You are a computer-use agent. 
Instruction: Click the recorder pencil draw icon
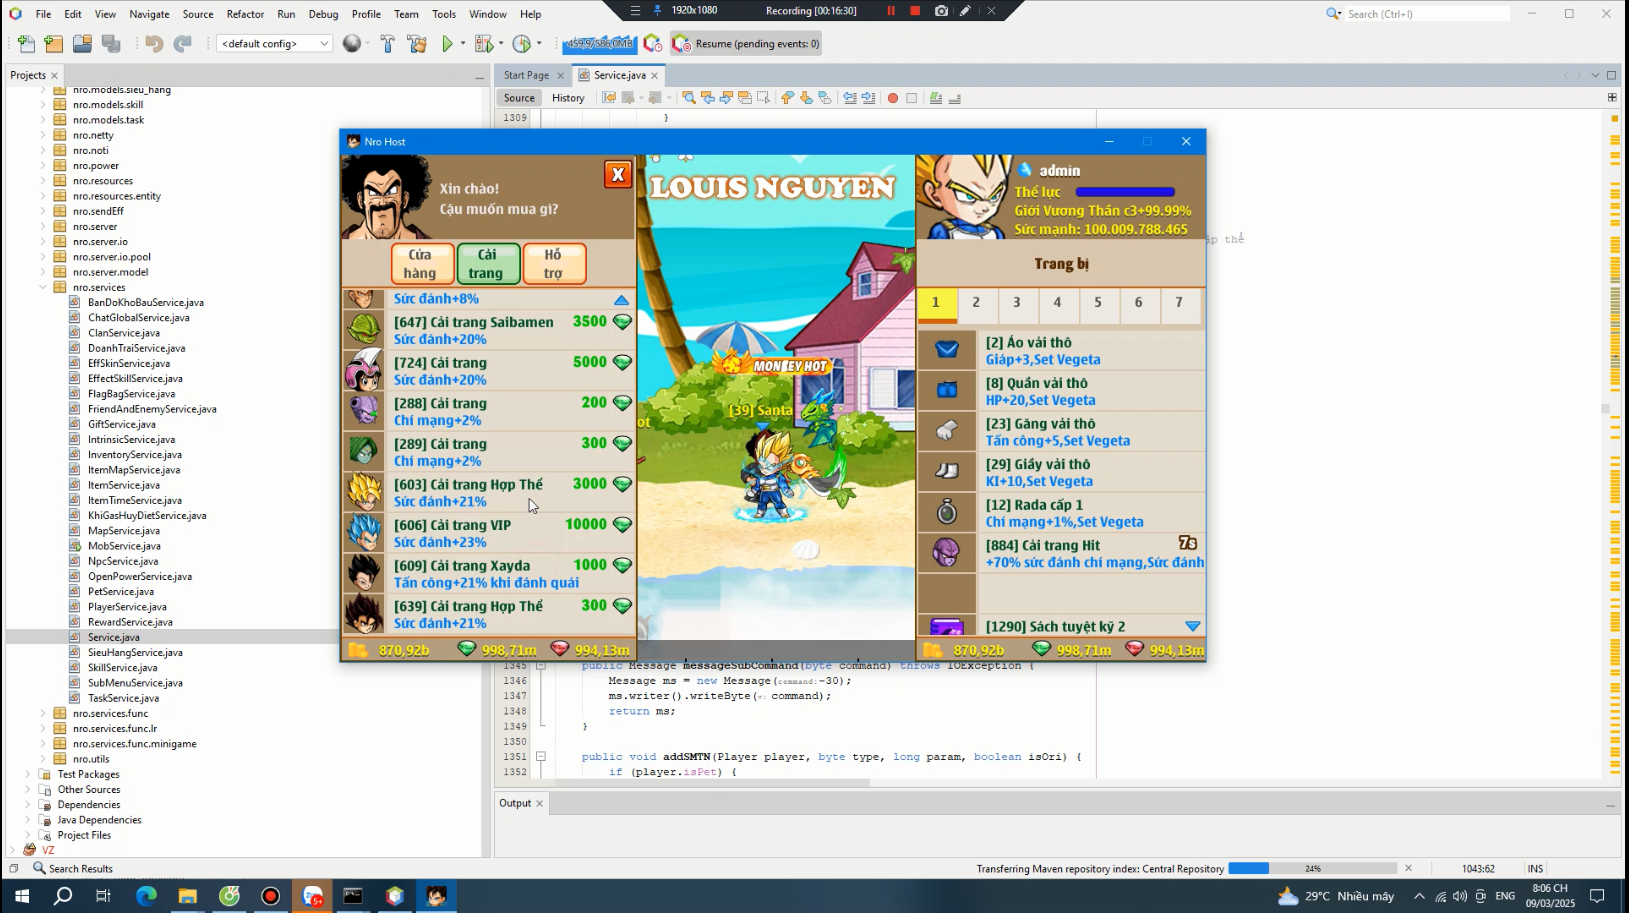point(965,10)
